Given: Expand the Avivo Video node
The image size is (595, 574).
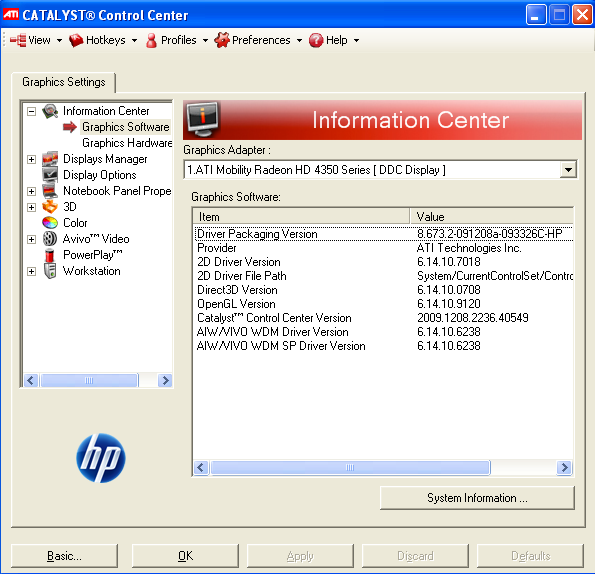Looking at the screenshot, I should 31,239.
